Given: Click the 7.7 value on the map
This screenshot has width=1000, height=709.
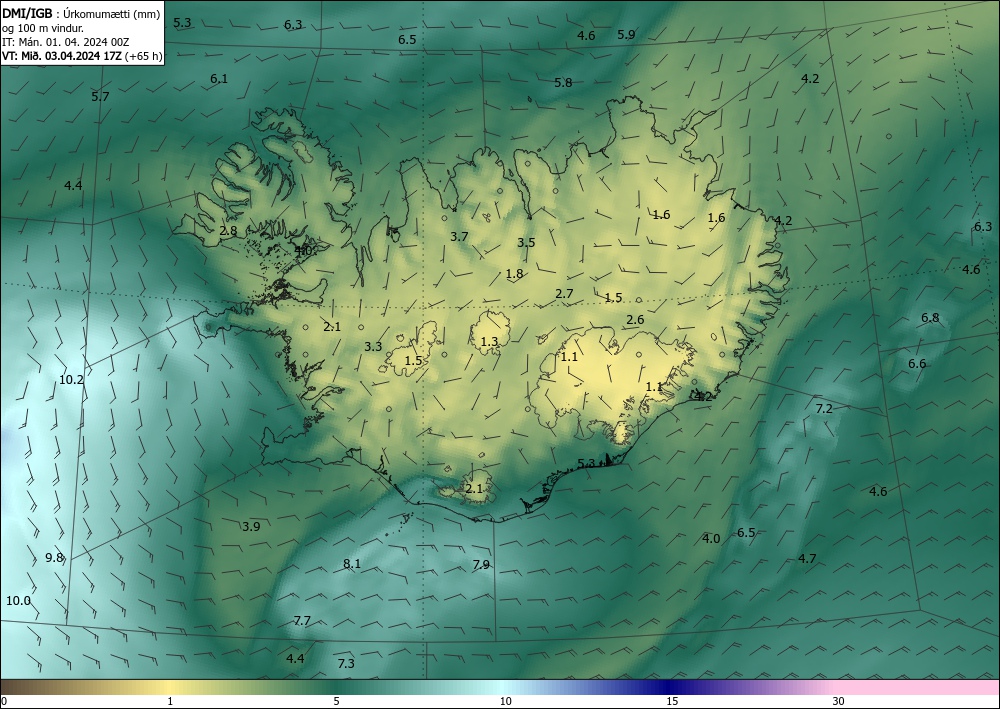Looking at the screenshot, I should tap(302, 620).
